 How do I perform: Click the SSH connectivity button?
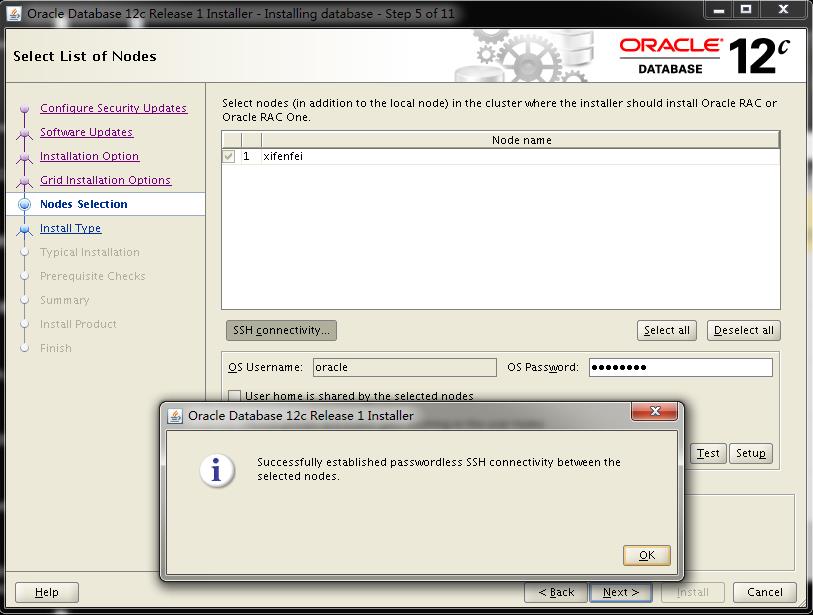point(281,330)
